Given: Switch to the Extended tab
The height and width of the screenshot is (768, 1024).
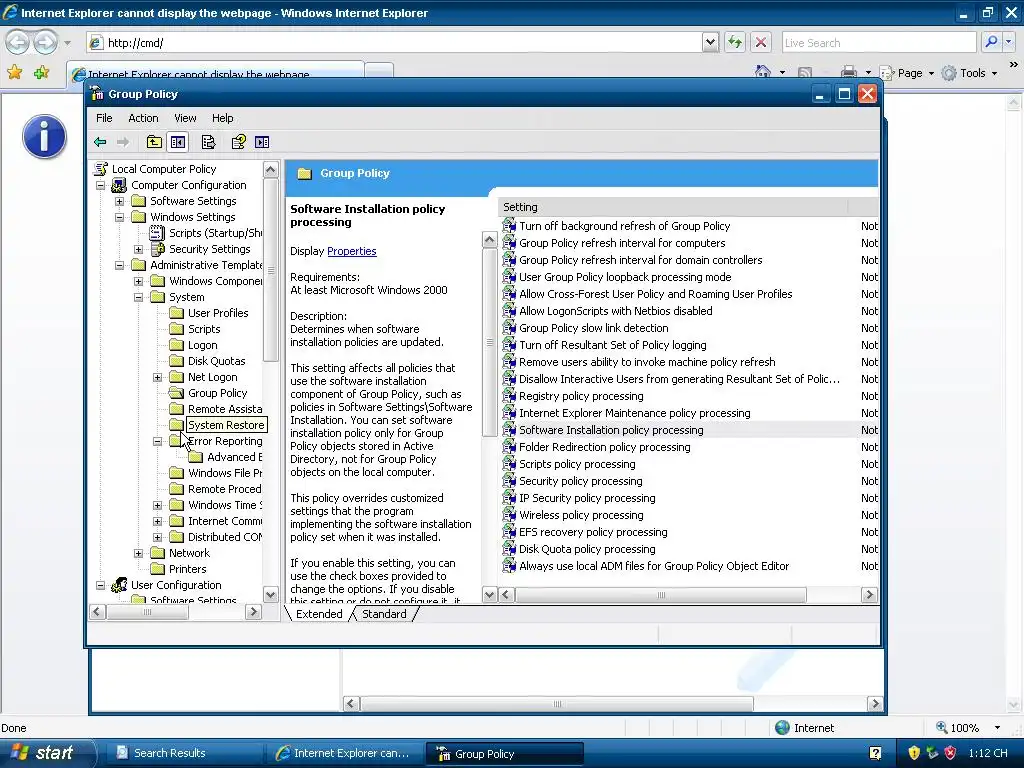Looking at the screenshot, I should (319, 614).
